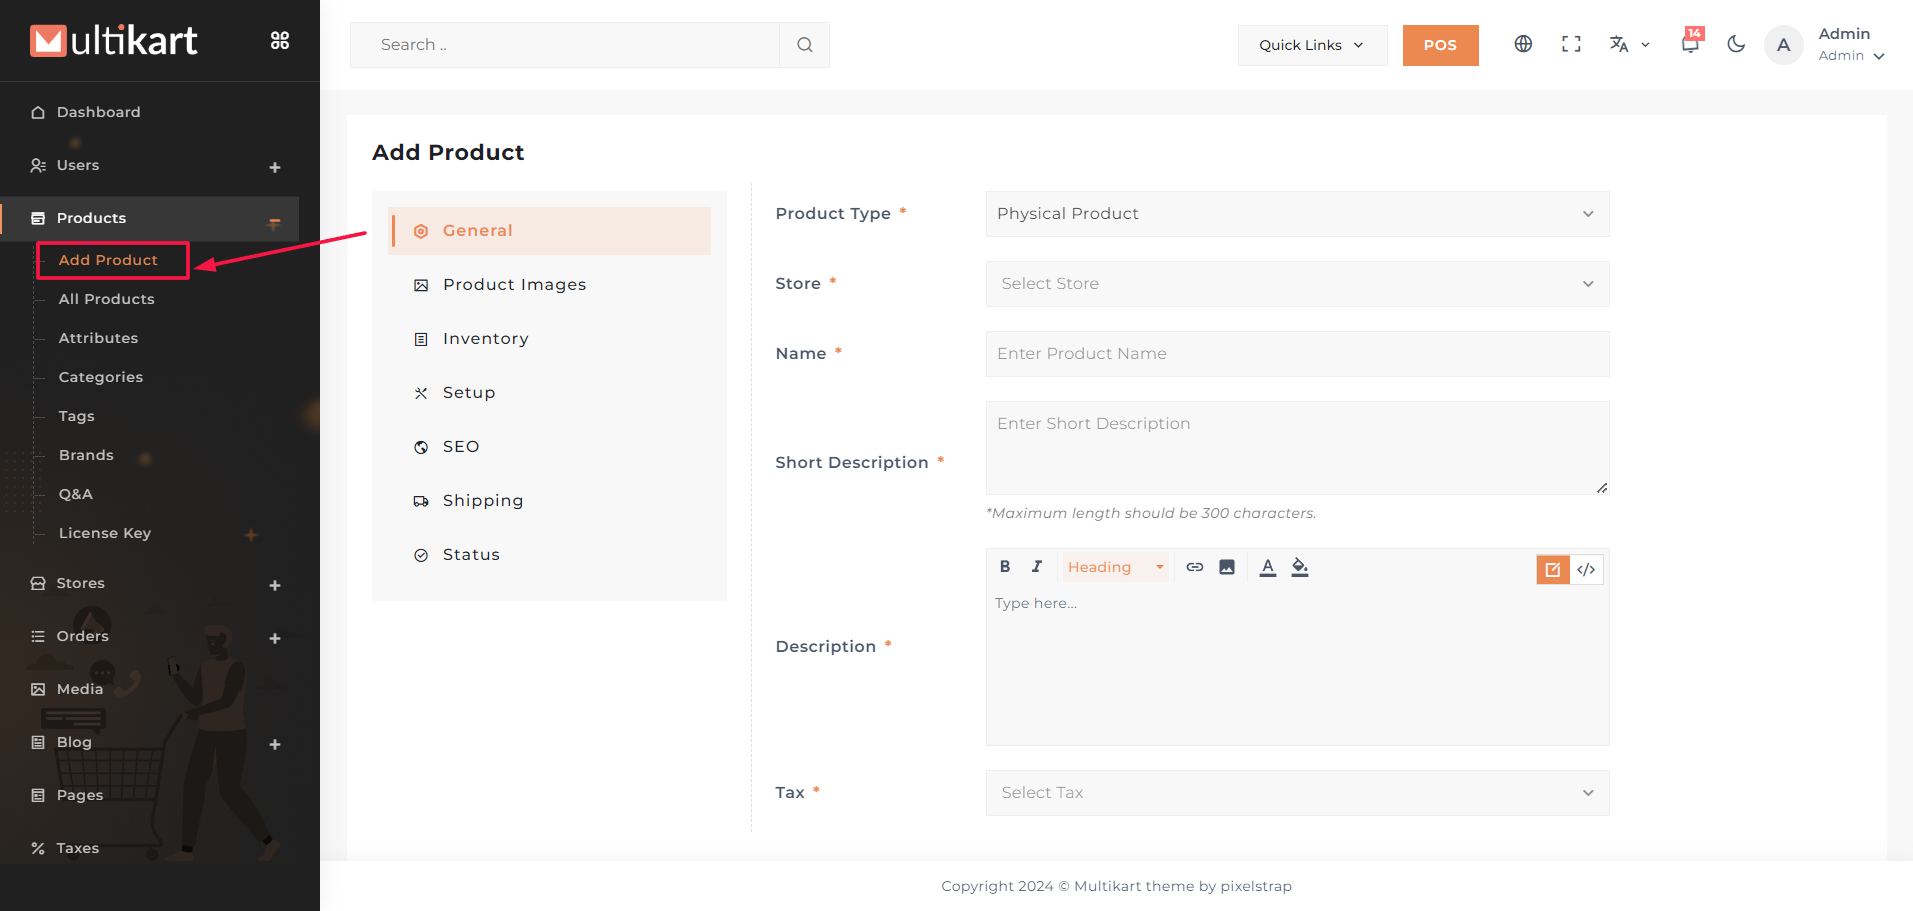The width and height of the screenshot is (1913, 911).
Task: Open the Product Type dropdown
Action: (x=1297, y=214)
